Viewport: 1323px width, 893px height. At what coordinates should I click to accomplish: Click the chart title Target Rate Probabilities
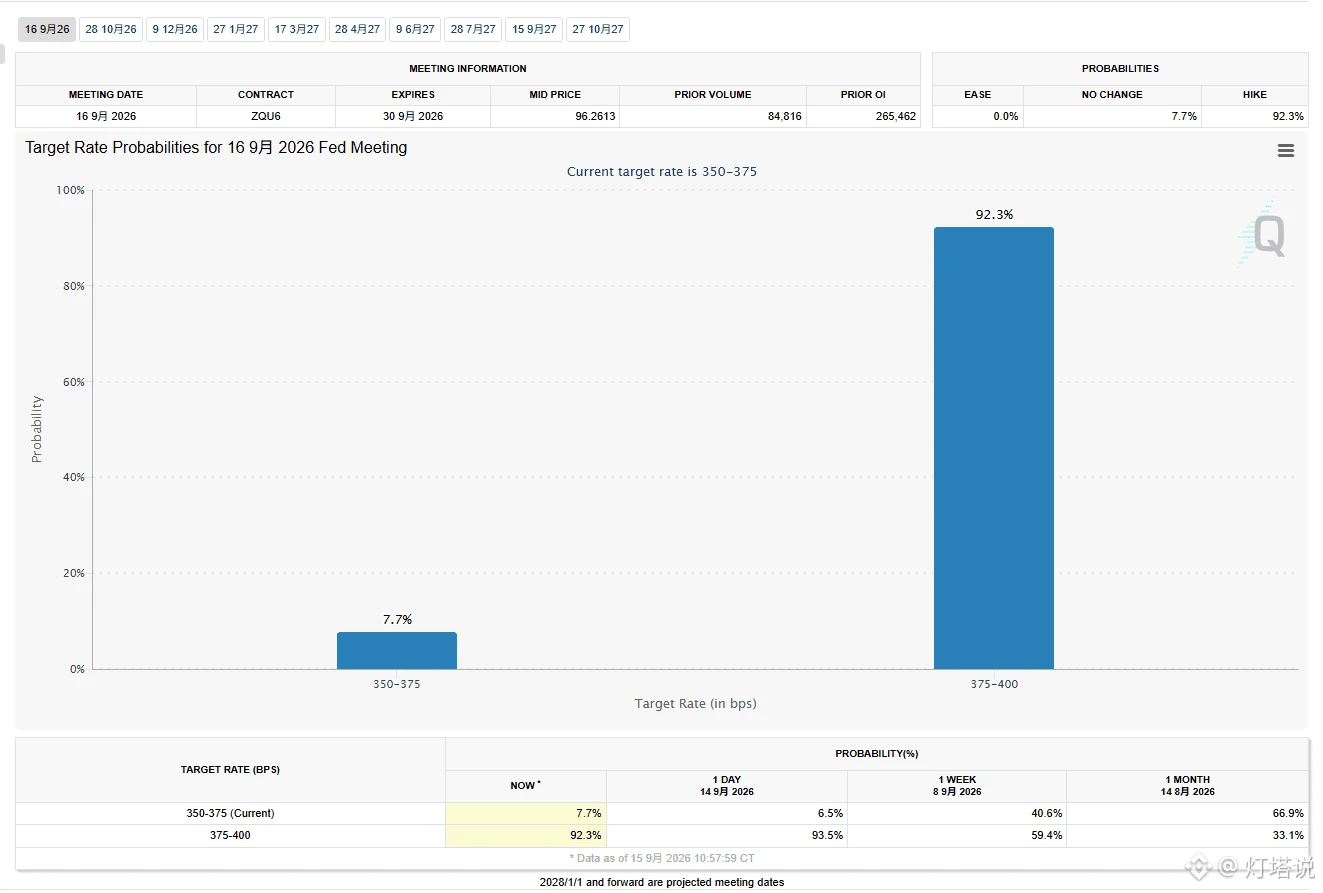(x=216, y=147)
